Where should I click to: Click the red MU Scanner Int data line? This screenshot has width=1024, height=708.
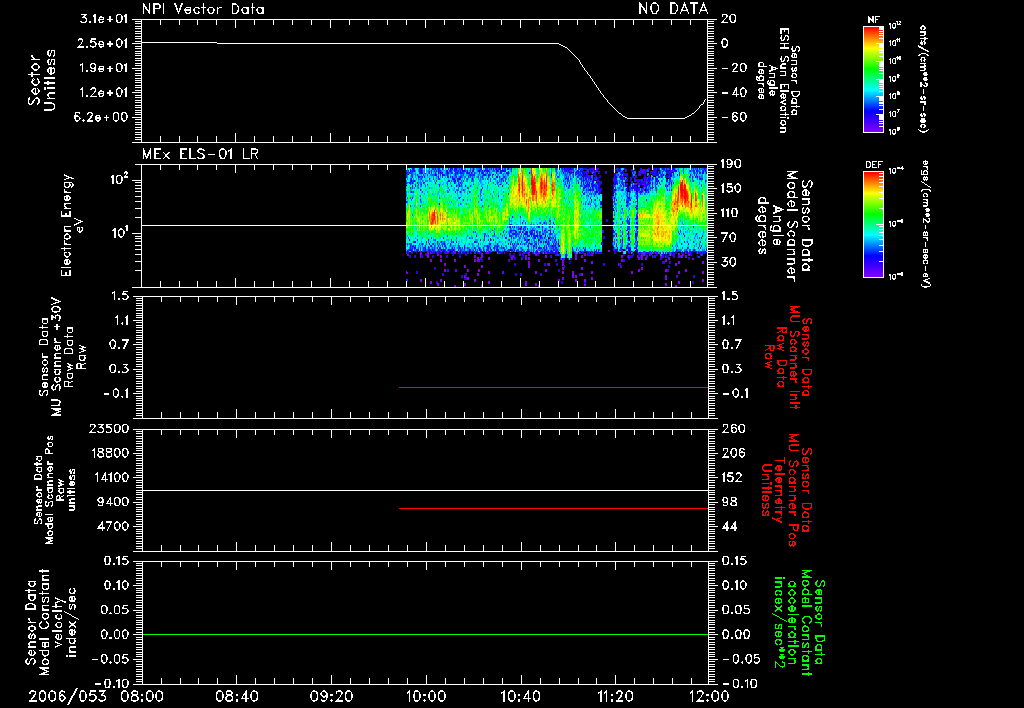pyautogui.click(x=553, y=387)
